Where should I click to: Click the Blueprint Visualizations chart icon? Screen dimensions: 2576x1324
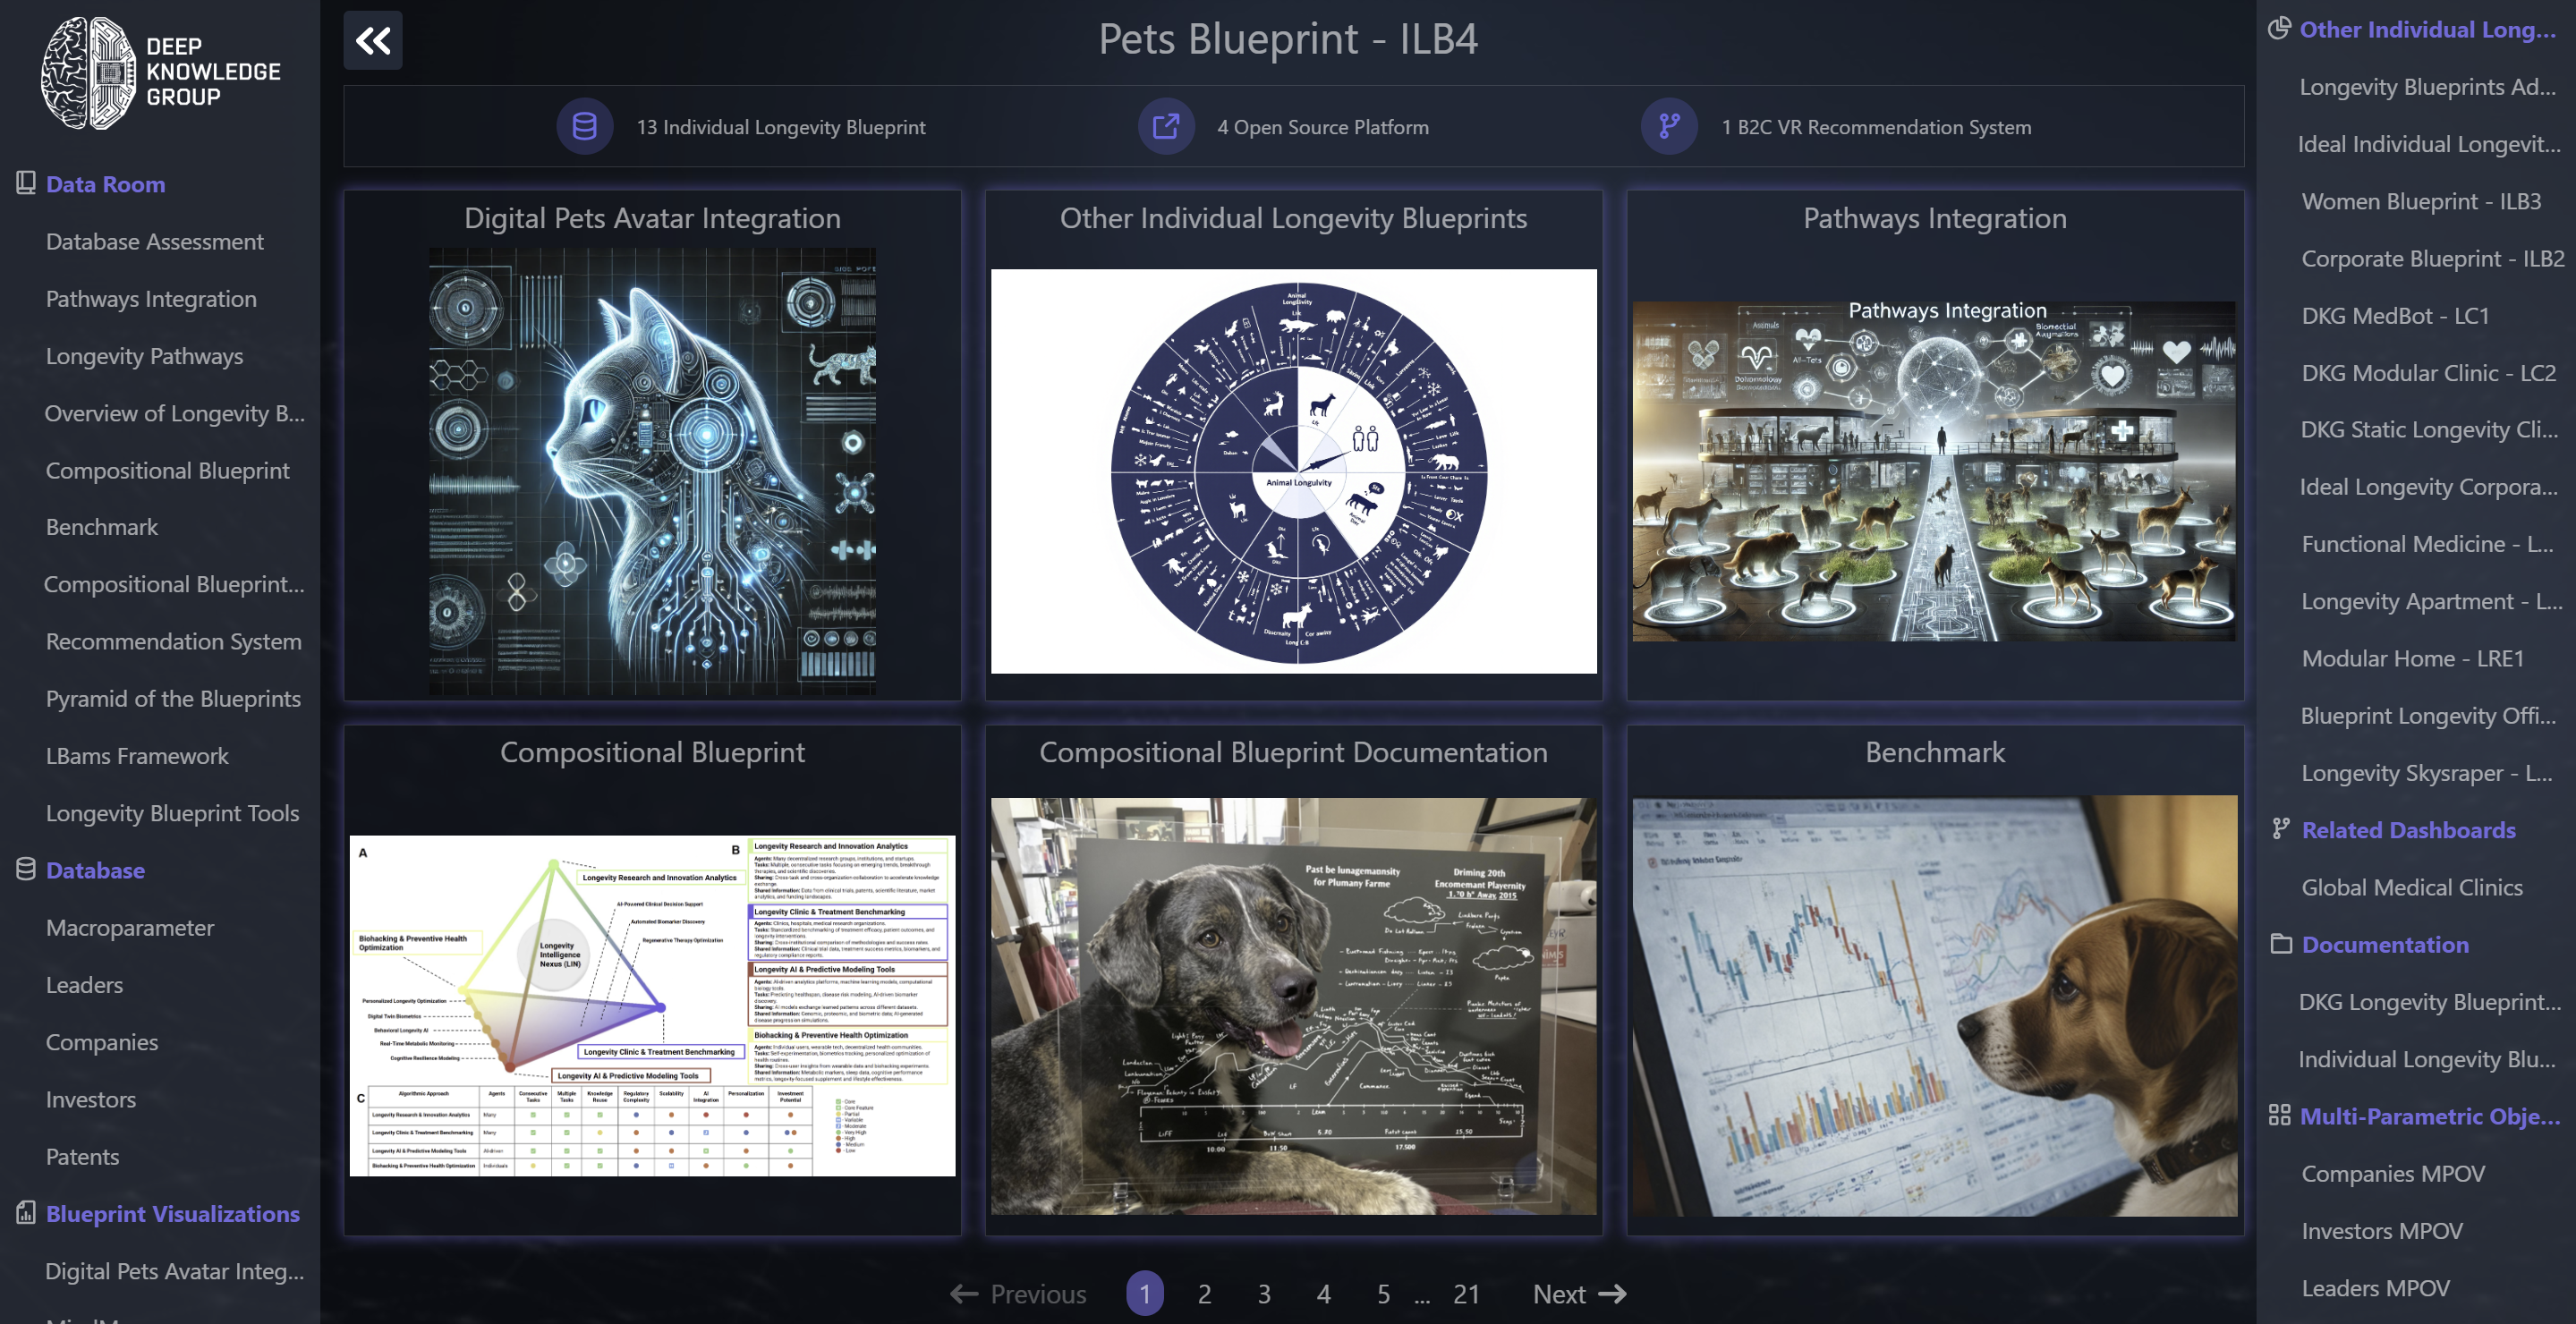click(26, 1213)
